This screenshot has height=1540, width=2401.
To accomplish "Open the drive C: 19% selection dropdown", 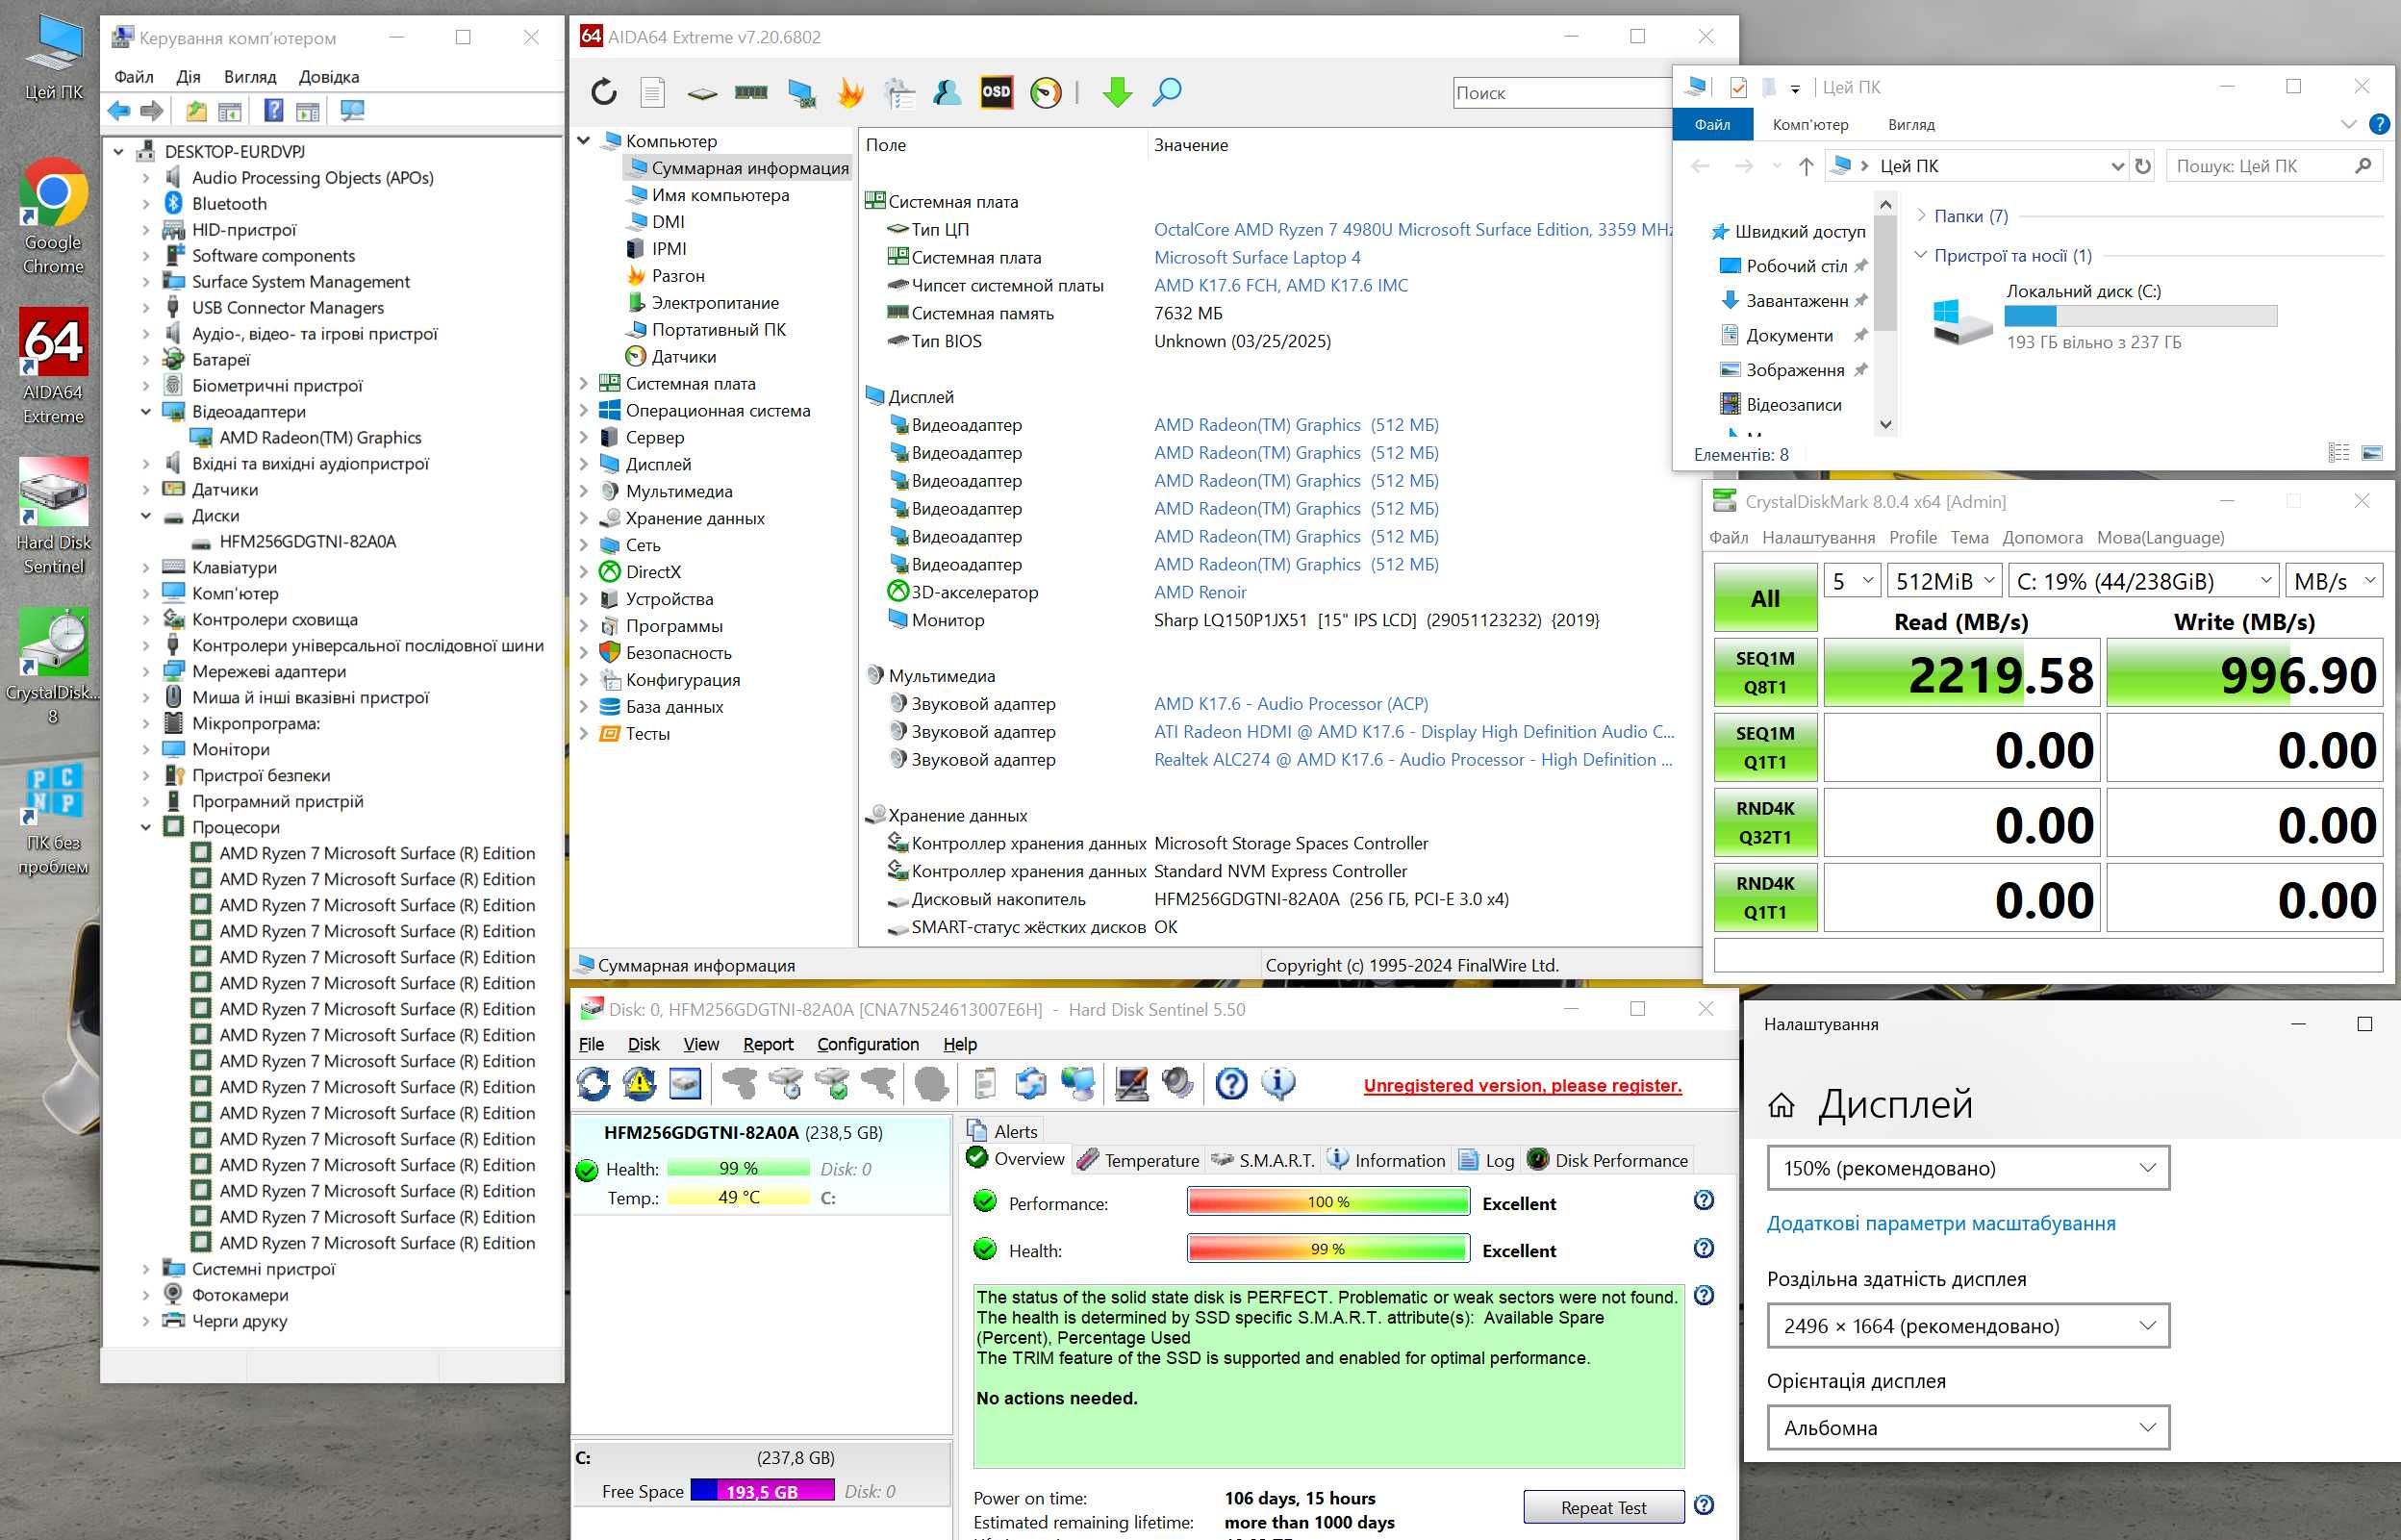I will click(x=2143, y=581).
